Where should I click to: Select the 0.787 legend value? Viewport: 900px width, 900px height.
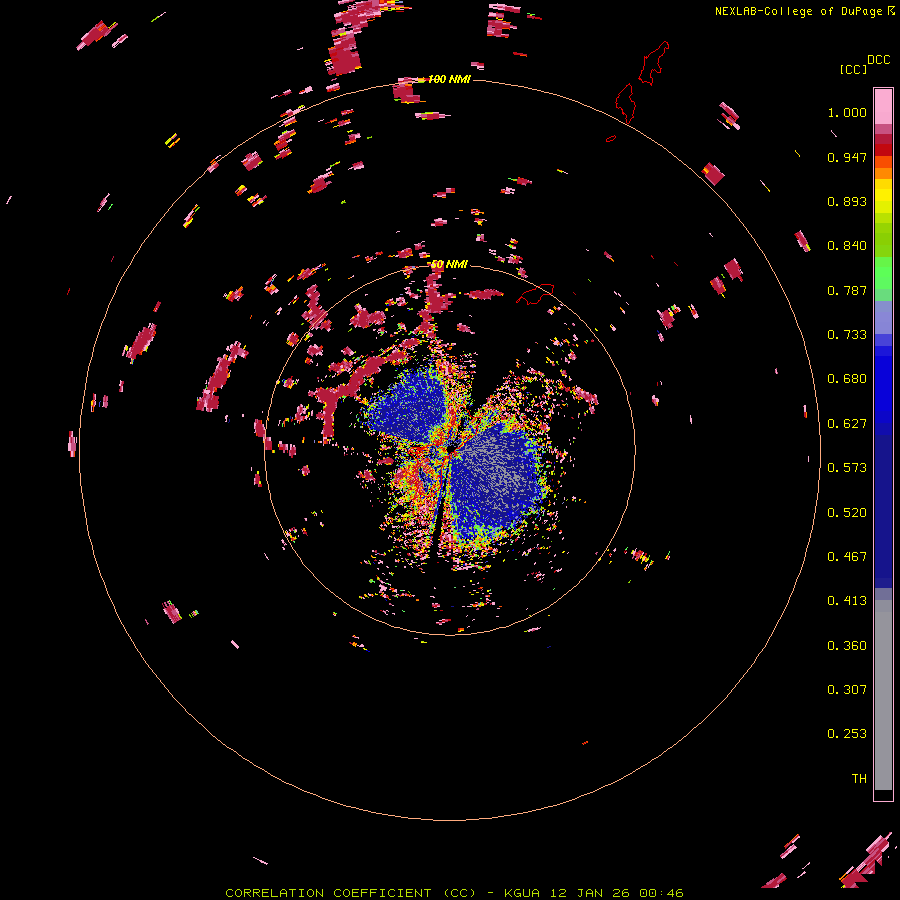847,290
